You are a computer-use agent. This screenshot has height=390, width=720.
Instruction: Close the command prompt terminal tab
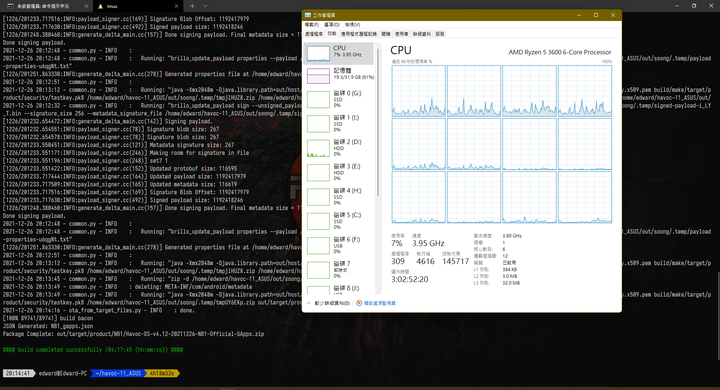point(86,6)
